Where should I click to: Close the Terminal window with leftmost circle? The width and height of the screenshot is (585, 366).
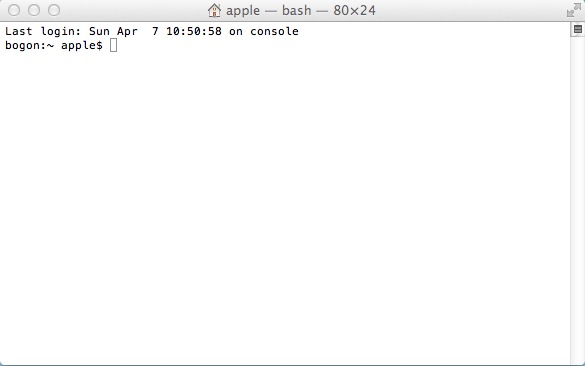click(x=14, y=10)
